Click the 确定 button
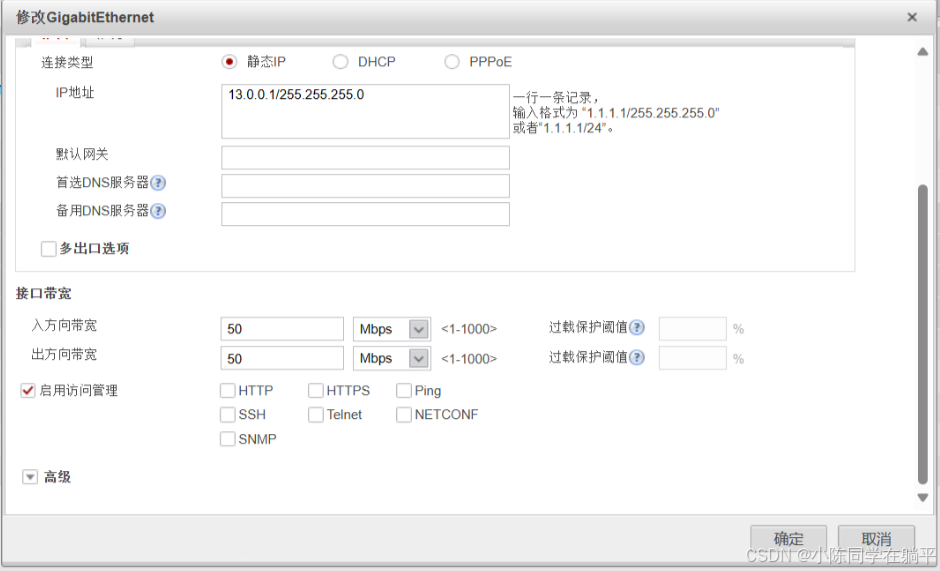 click(x=789, y=539)
